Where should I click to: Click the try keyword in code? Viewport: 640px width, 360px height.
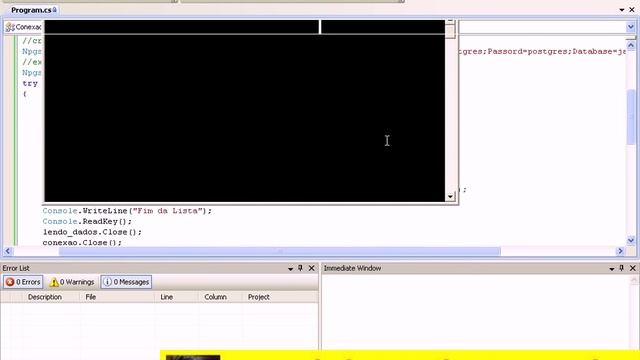click(30, 83)
